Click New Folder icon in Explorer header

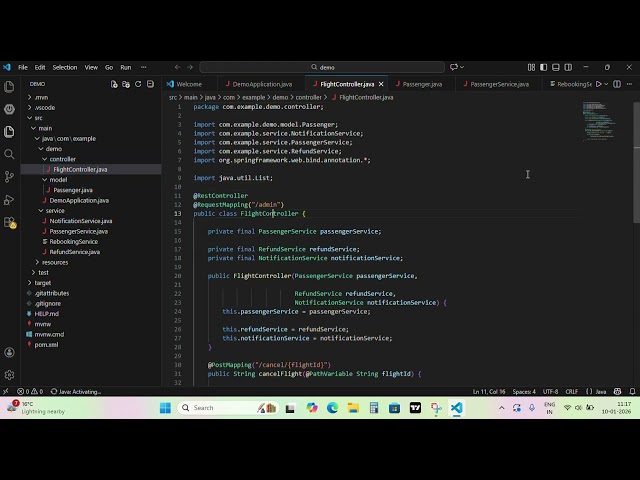pyautogui.click(x=126, y=84)
